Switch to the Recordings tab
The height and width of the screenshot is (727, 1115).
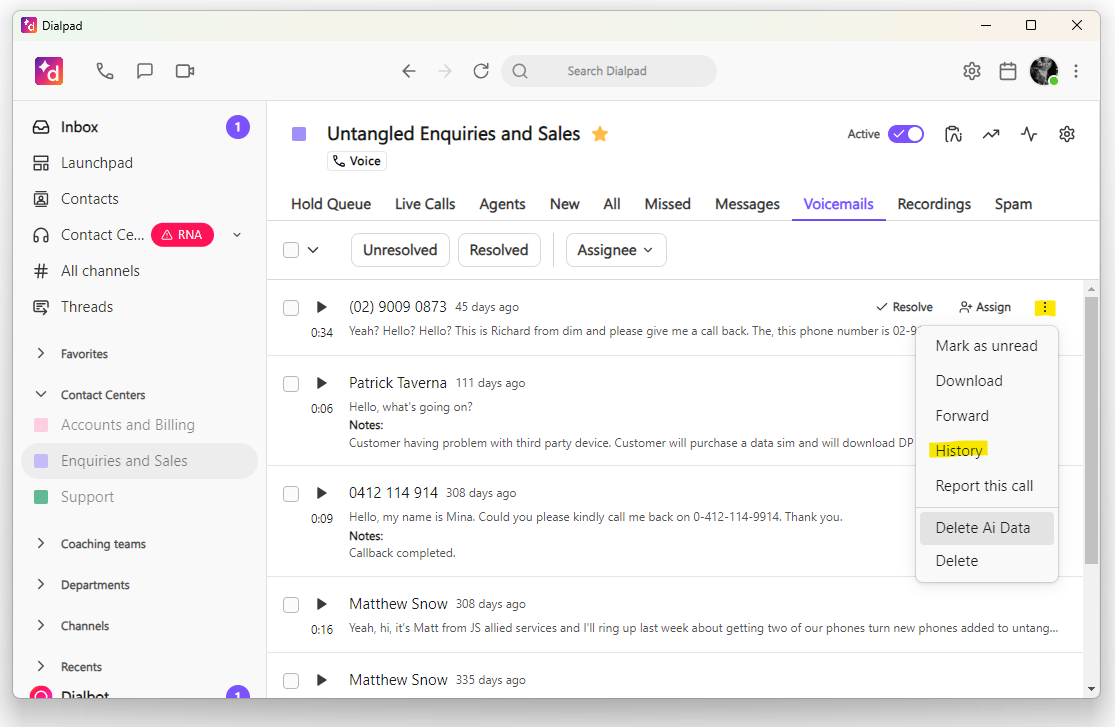[x=934, y=204]
